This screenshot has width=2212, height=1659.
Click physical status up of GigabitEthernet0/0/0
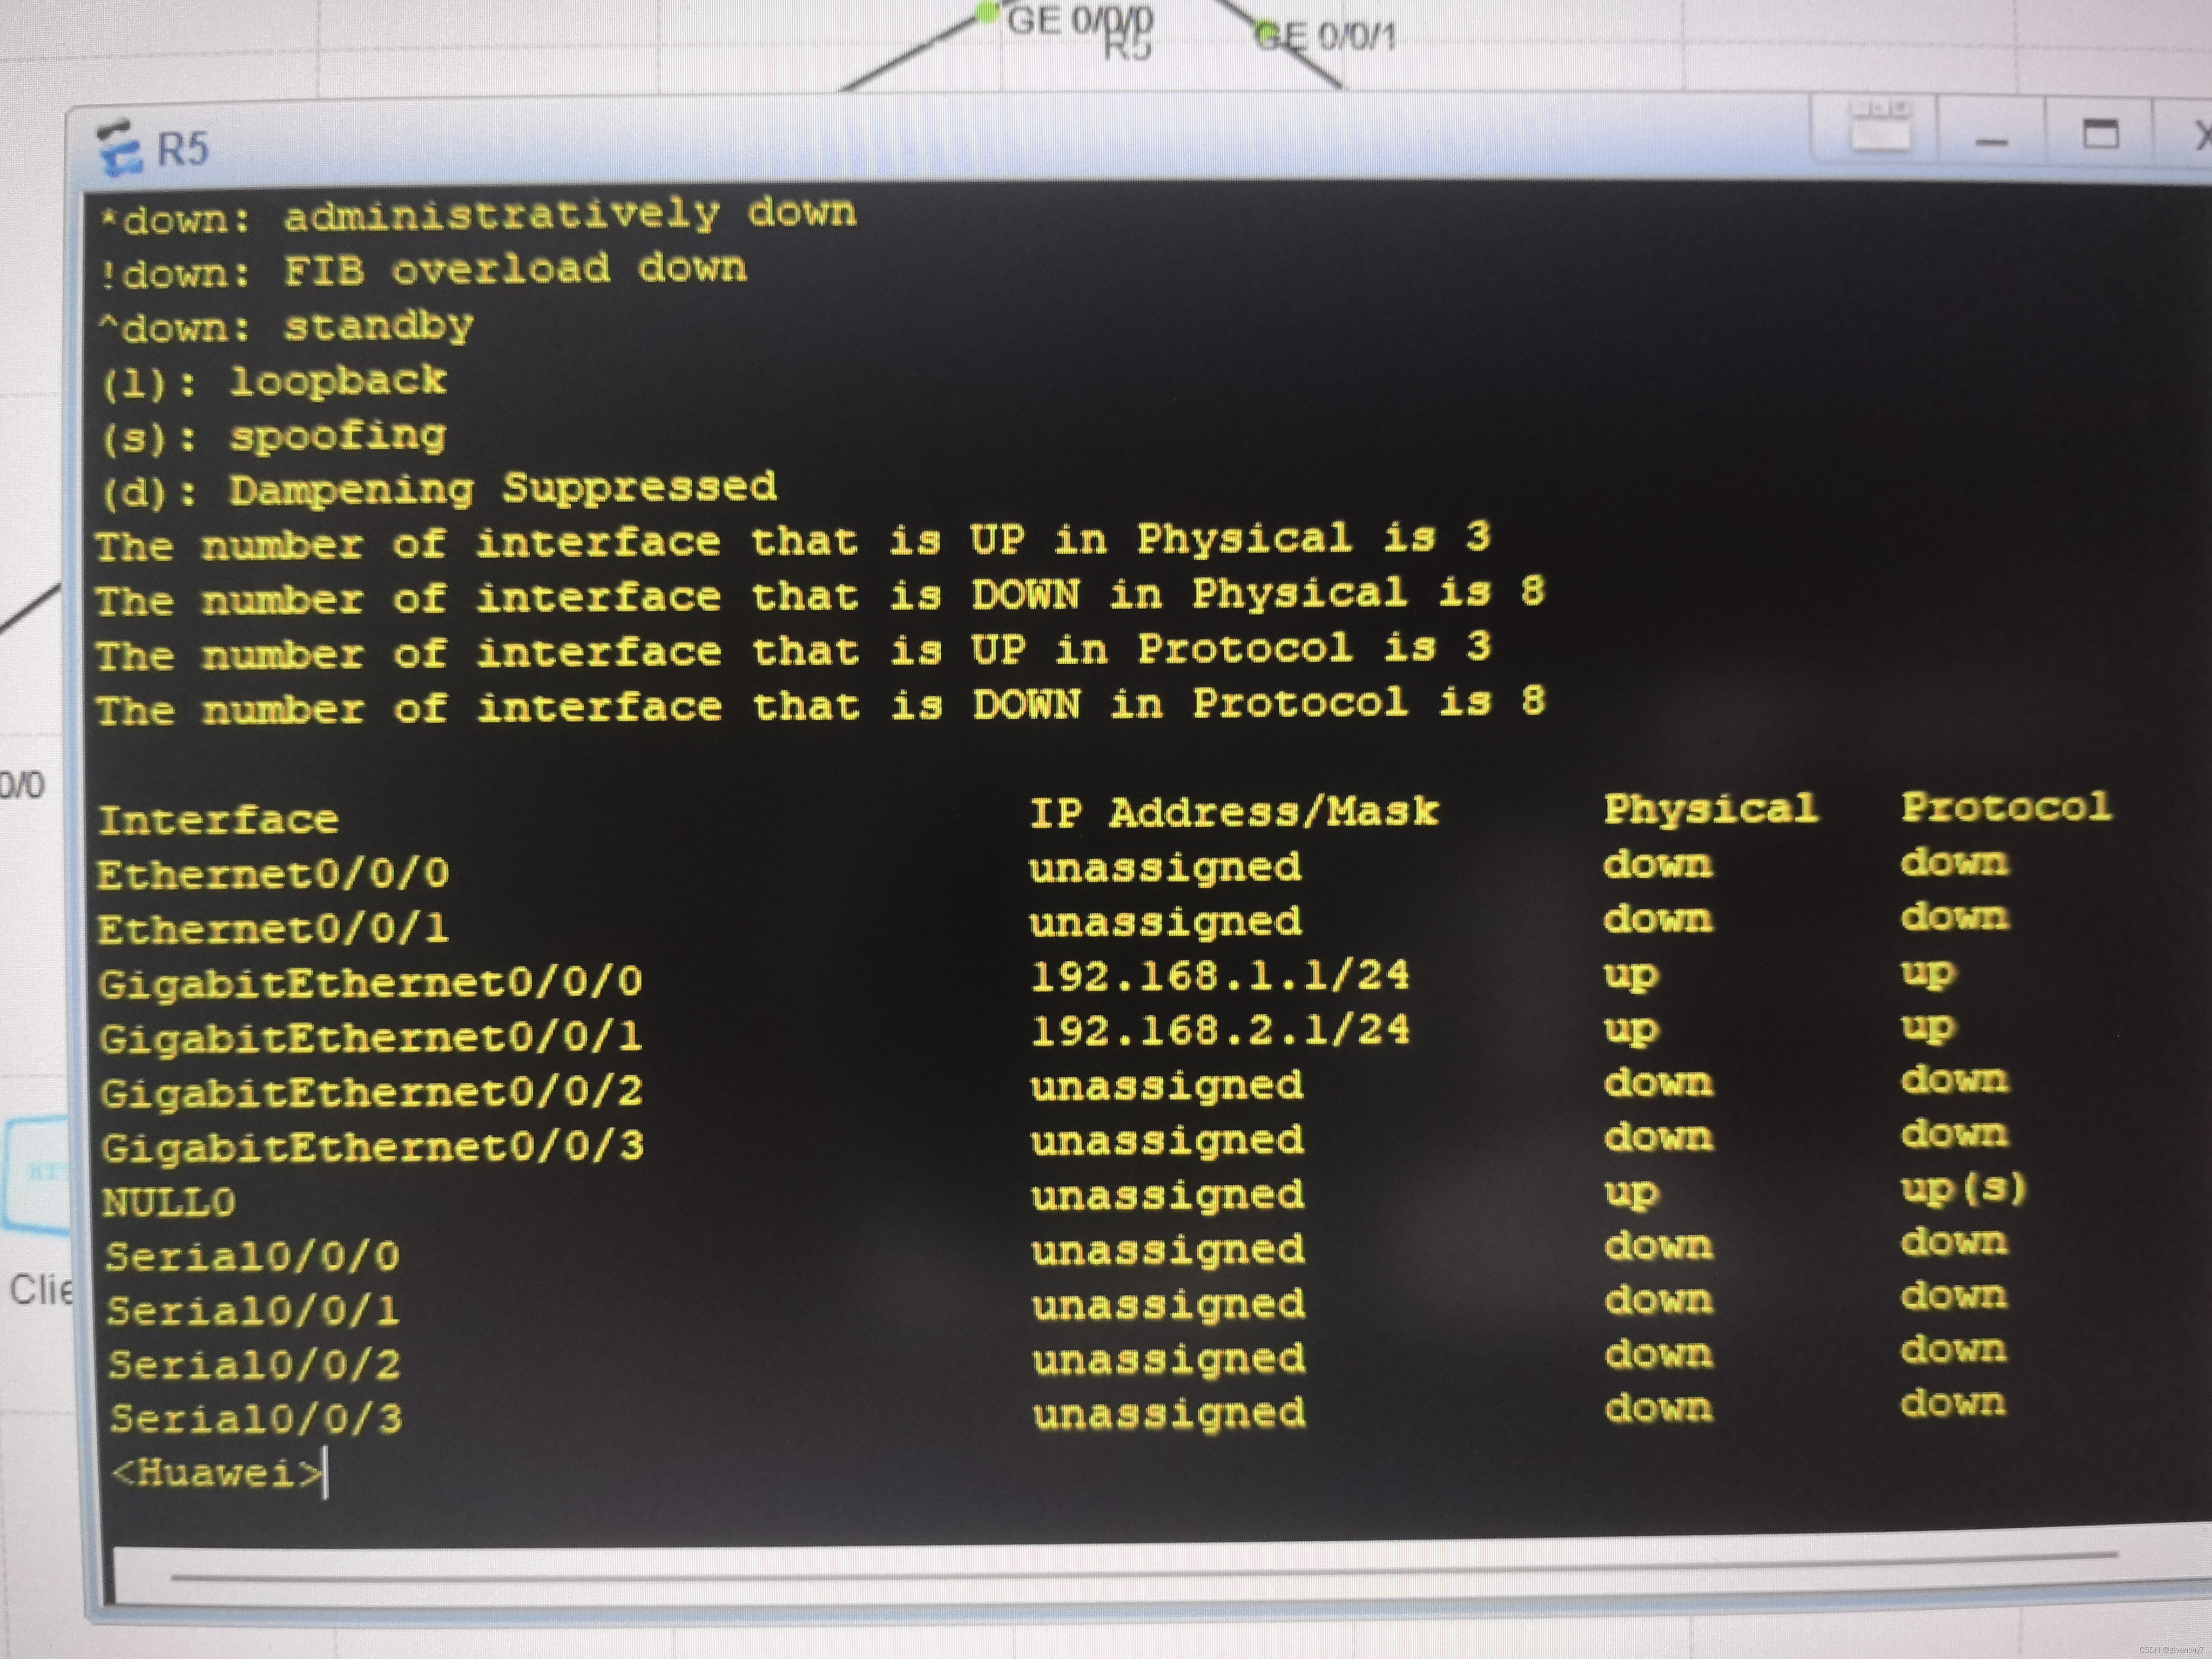pyautogui.click(x=1630, y=975)
